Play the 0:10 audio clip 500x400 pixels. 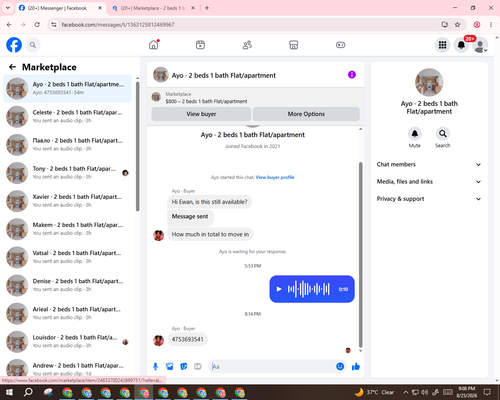click(279, 289)
